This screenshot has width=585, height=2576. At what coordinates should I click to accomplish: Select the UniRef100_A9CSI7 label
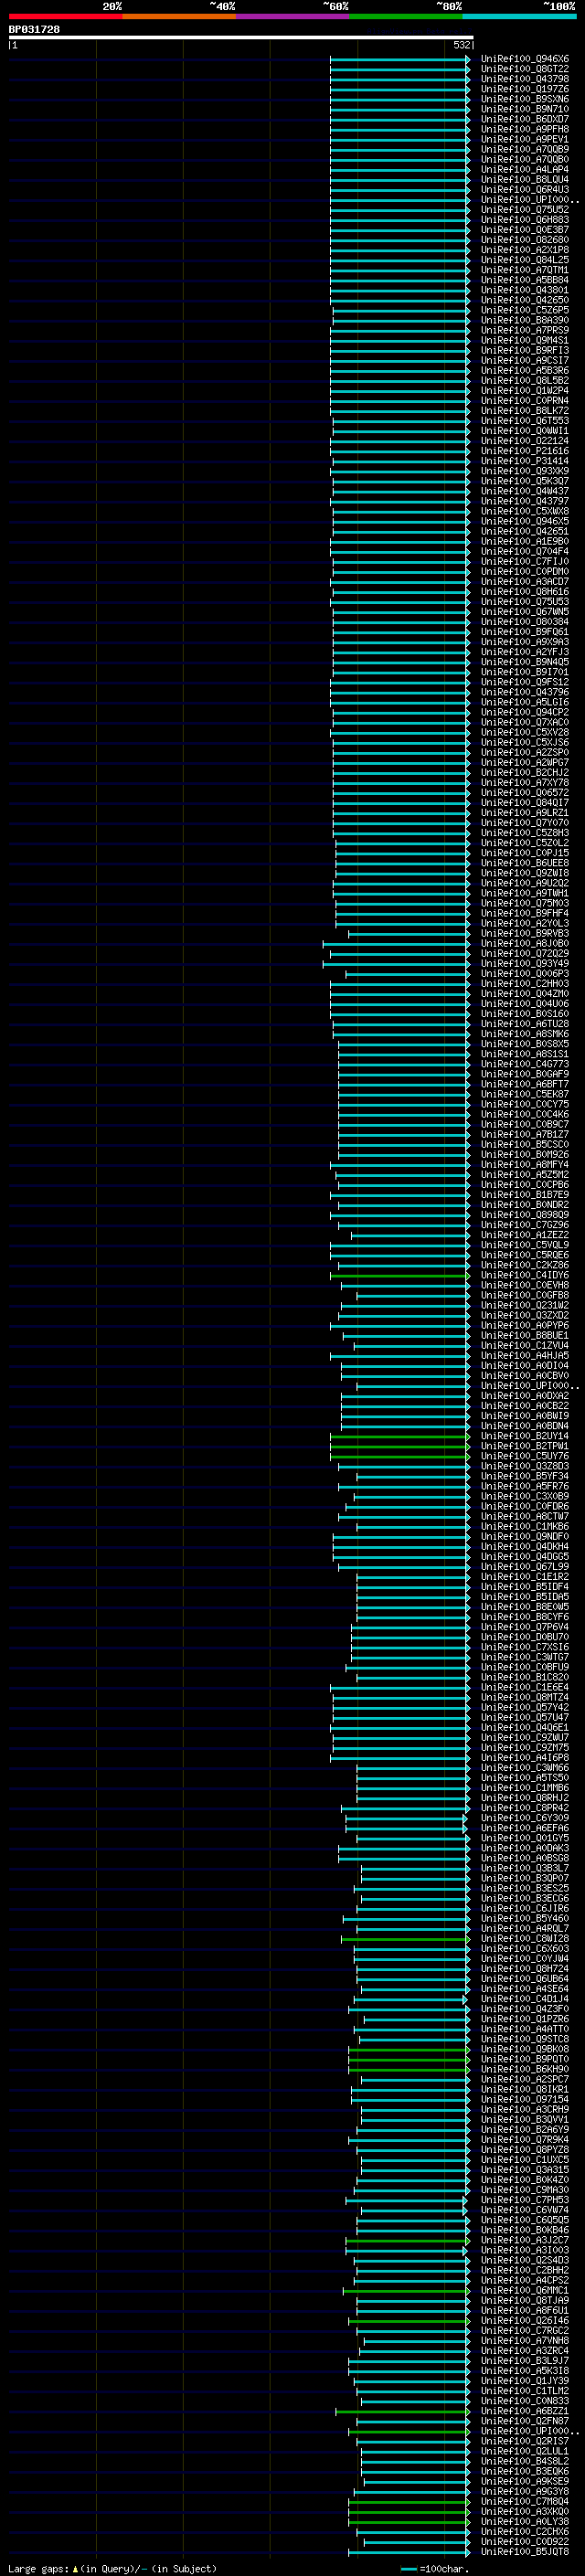525,361
